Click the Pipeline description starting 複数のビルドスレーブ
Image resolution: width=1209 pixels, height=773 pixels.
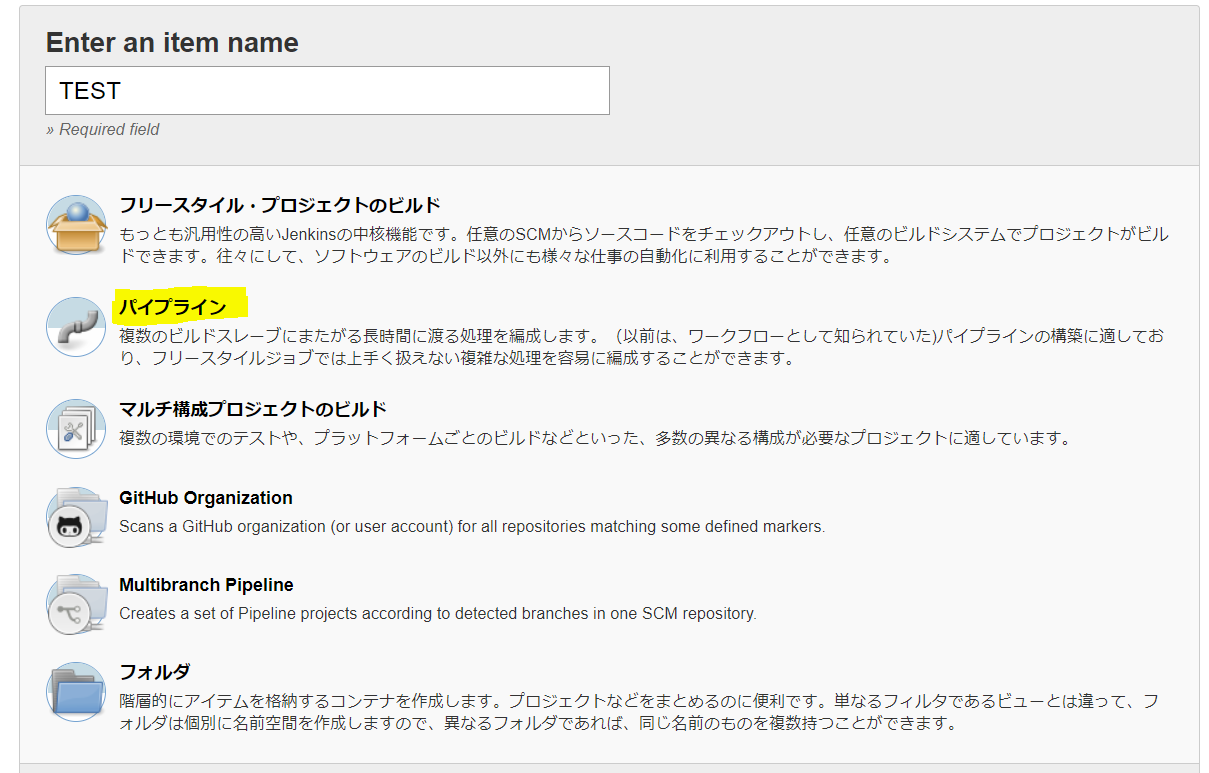(x=642, y=347)
